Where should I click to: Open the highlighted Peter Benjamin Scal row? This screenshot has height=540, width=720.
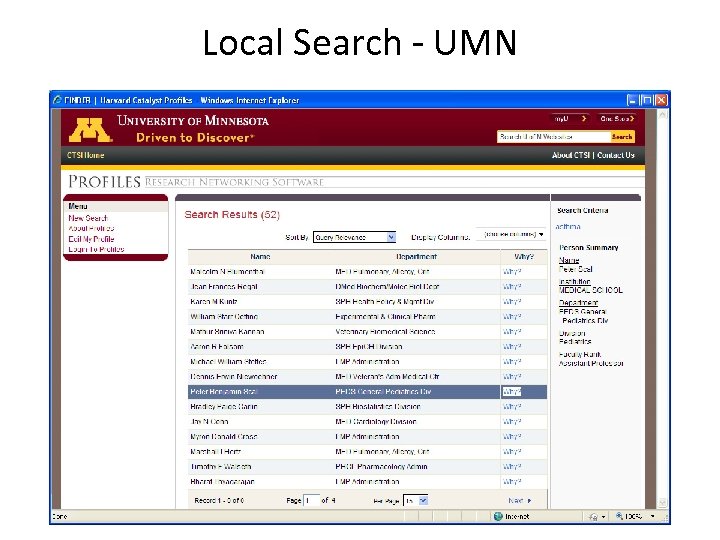click(x=367, y=392)
